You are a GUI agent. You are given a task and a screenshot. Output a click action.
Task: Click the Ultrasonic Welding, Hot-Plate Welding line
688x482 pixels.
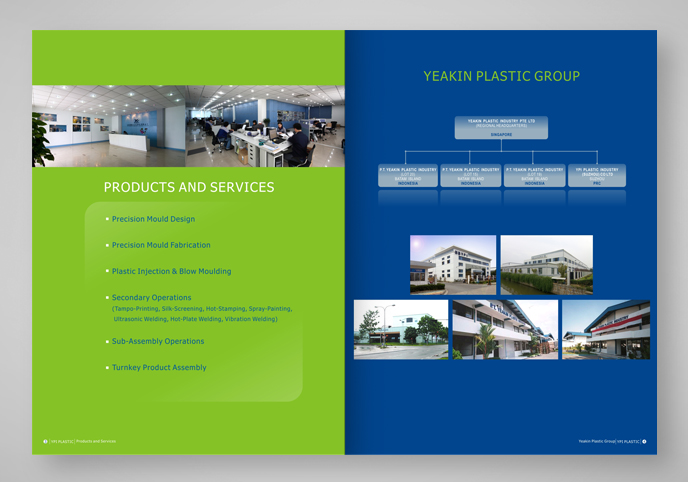195,319
